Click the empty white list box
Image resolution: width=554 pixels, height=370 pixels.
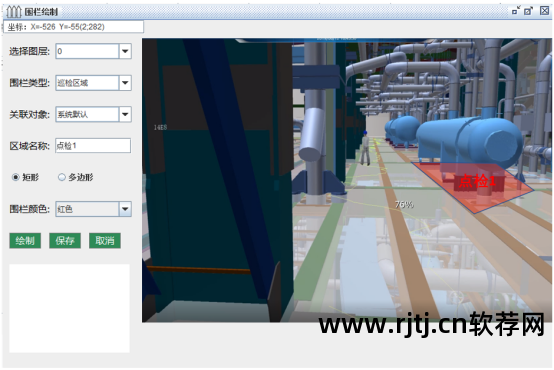[x=70, y=308]
